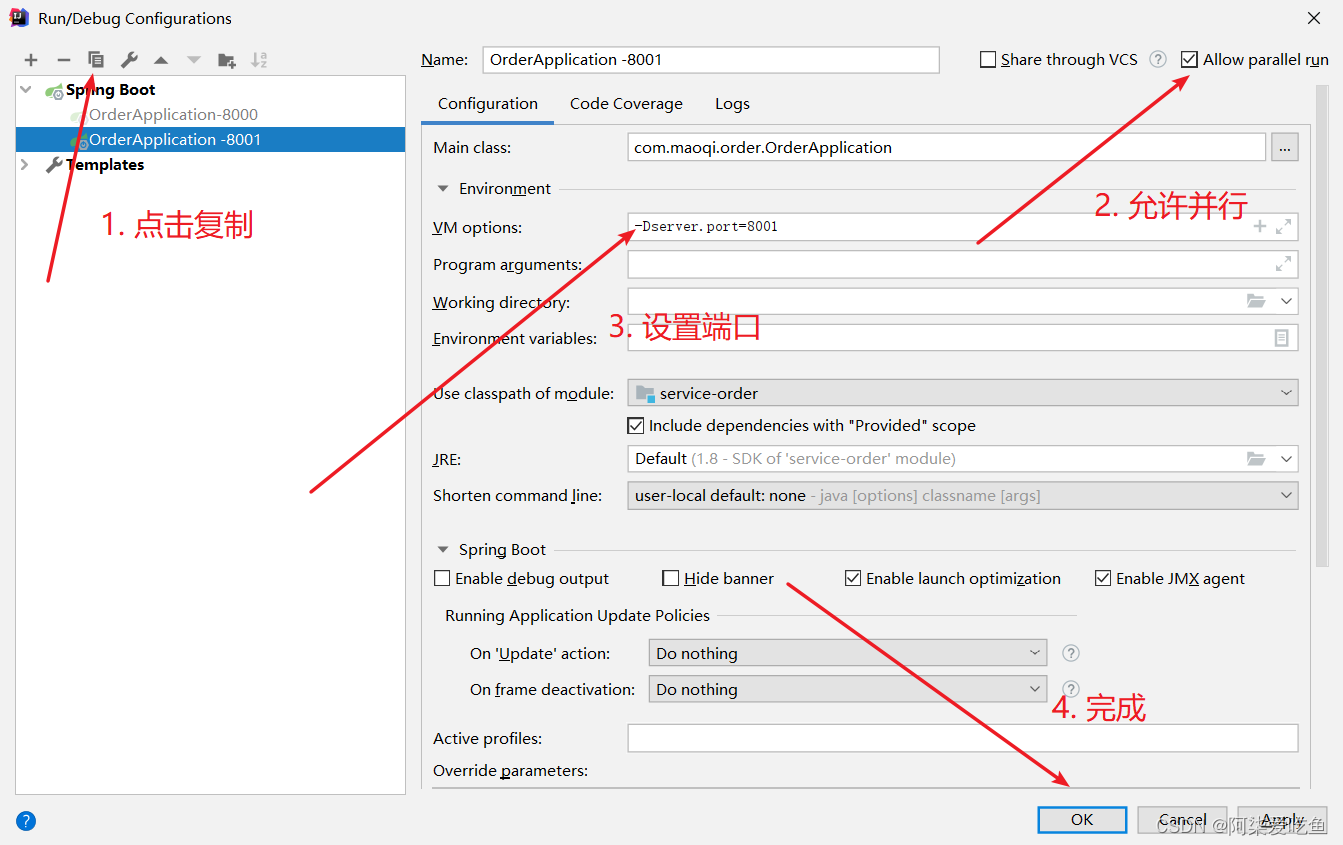Toggle Enable JMX agent checkbox
This screenshot has width=1343, height=845.
pyautogui.click(x=1103, y=579)
